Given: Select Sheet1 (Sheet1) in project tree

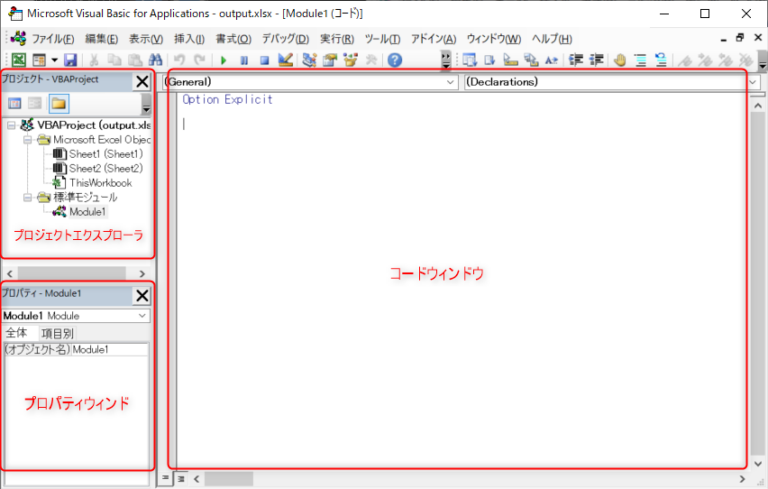Looking at the screenshot, I should coord(105,155).
